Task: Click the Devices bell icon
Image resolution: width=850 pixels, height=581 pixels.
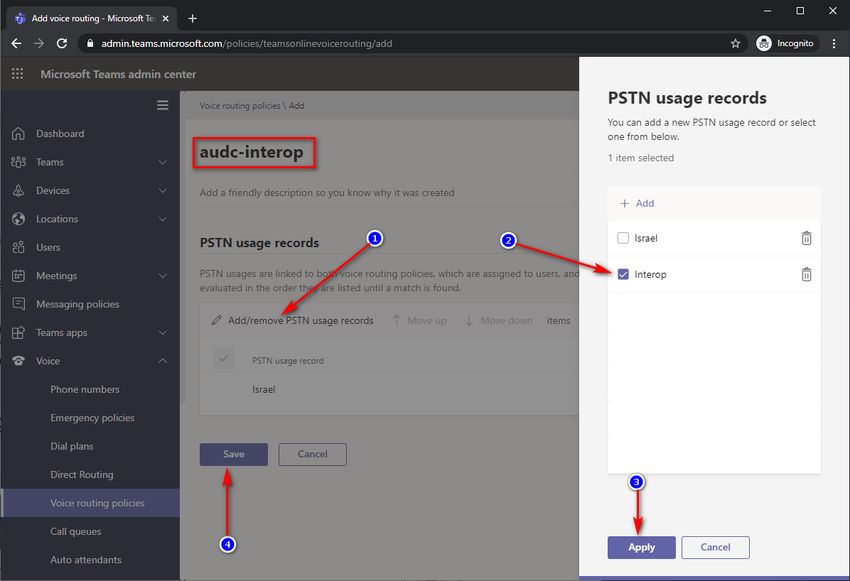Action: pyautogui.click(x=18, y=190)
